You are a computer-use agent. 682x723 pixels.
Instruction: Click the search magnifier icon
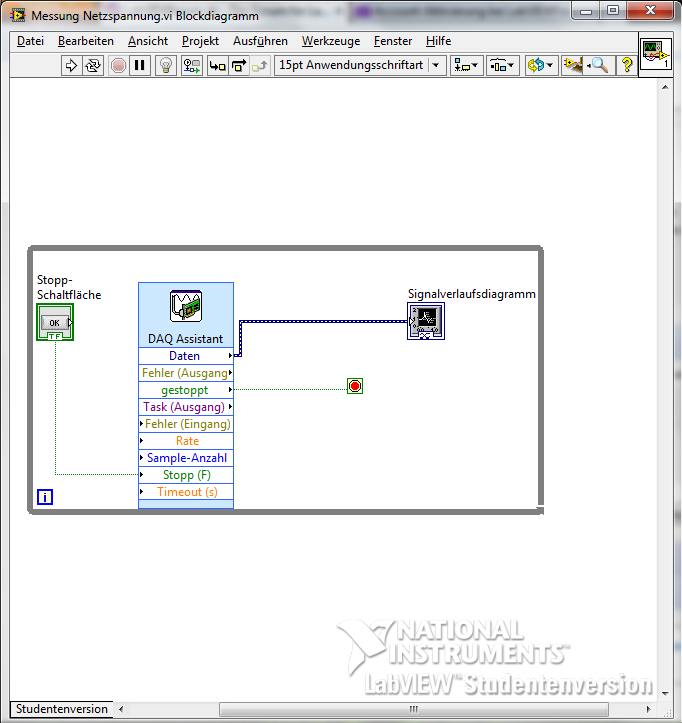point(599,65)
